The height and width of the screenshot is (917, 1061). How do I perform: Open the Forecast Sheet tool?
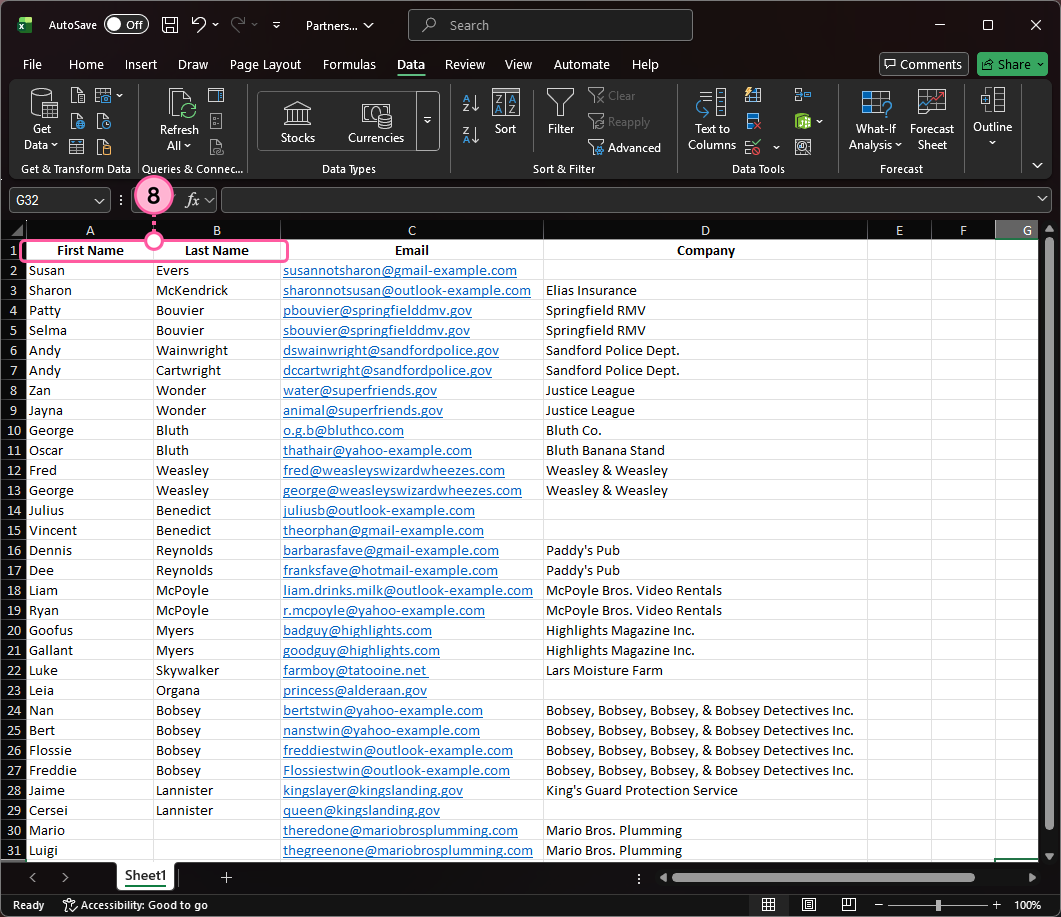(931, 118)
